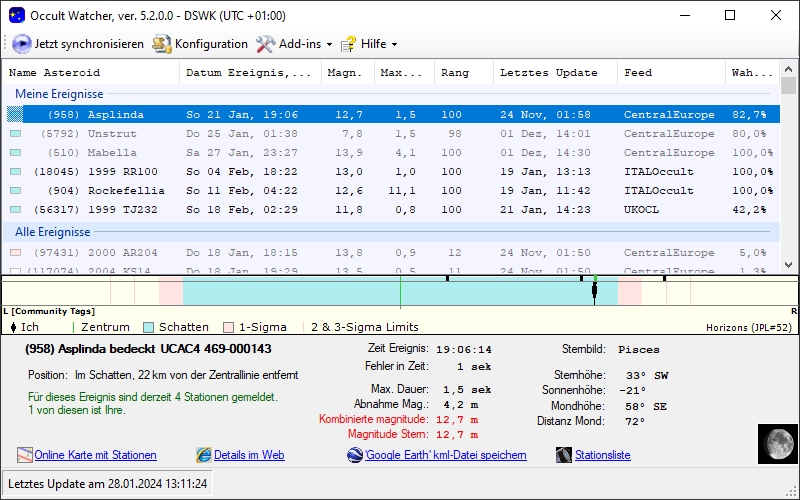Click the Schatten cyan legend swatch
The width and height of the screenshot is (800, 500).
pos(148,327)
